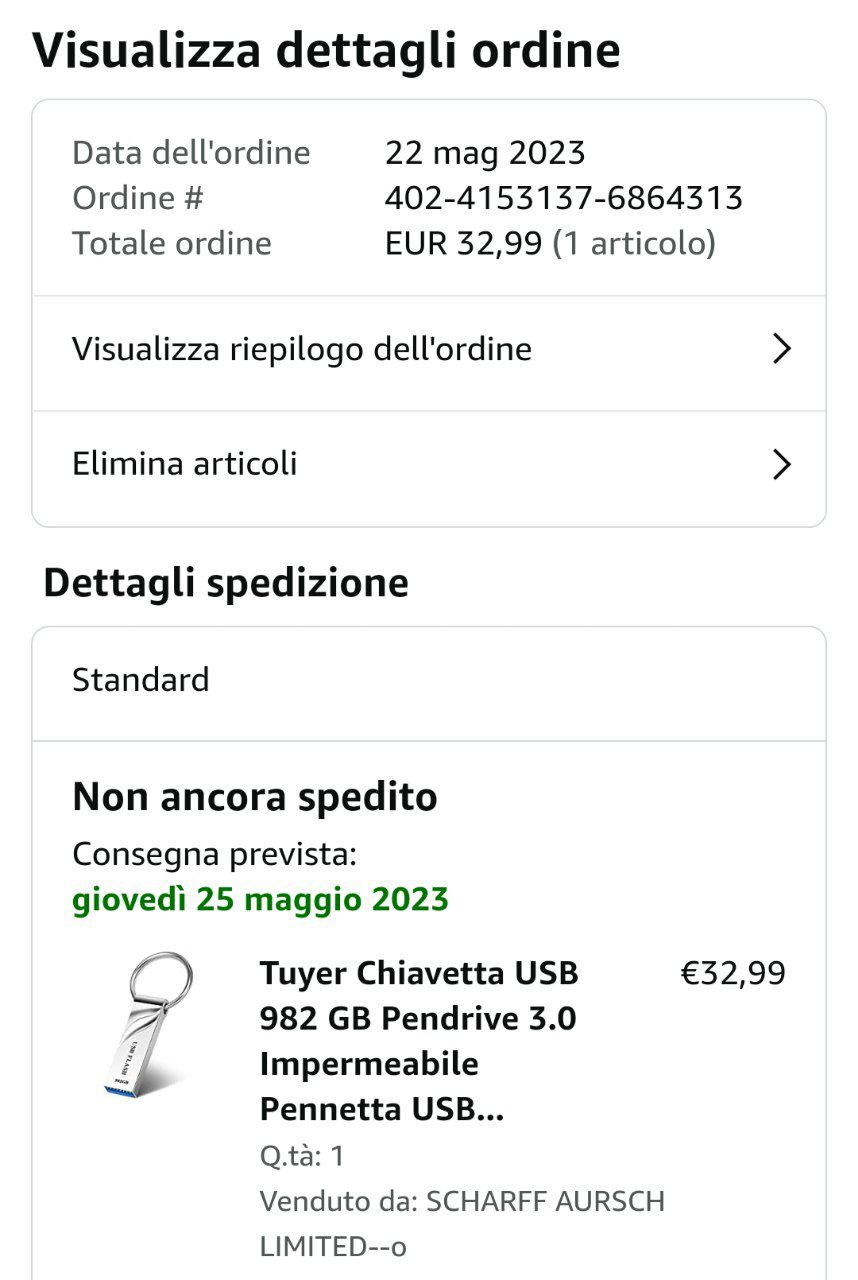Open the Elimina articoli option

[x=429, y=465]
